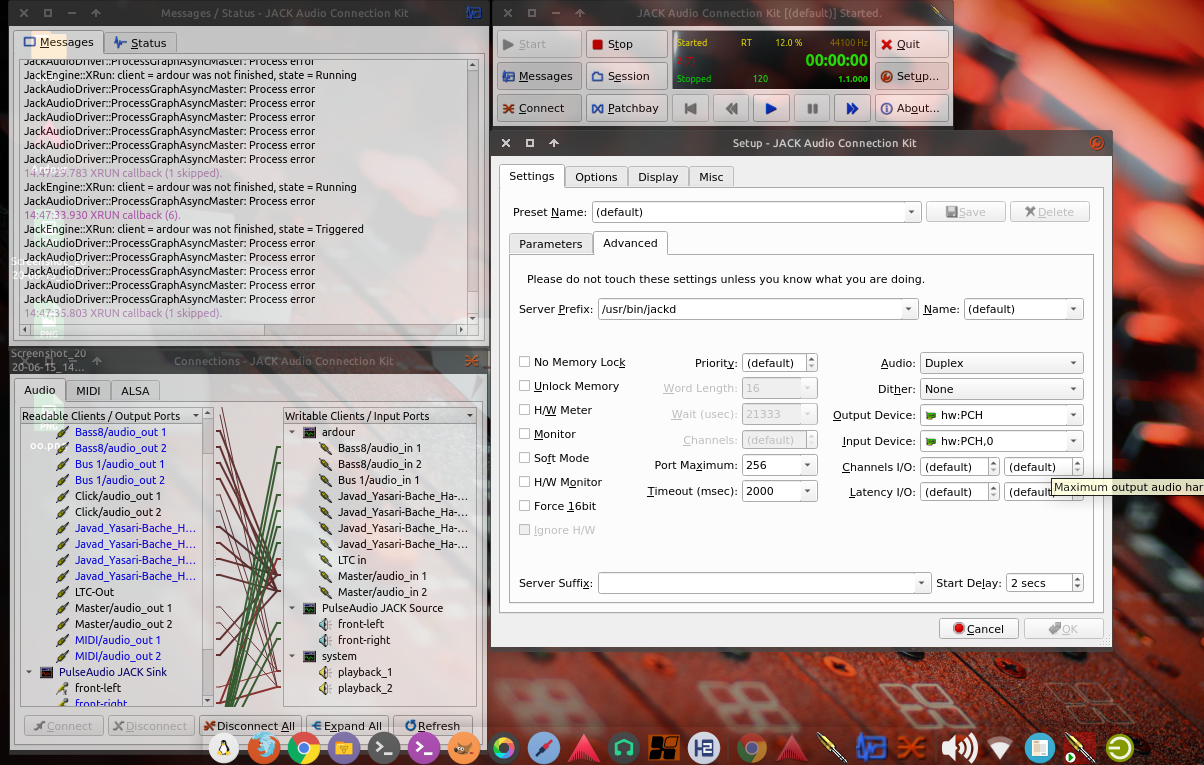The height and width of the screenshot is (765, 1204).
Task: Click the transport Fast Forward button
Action: (852, 108)
